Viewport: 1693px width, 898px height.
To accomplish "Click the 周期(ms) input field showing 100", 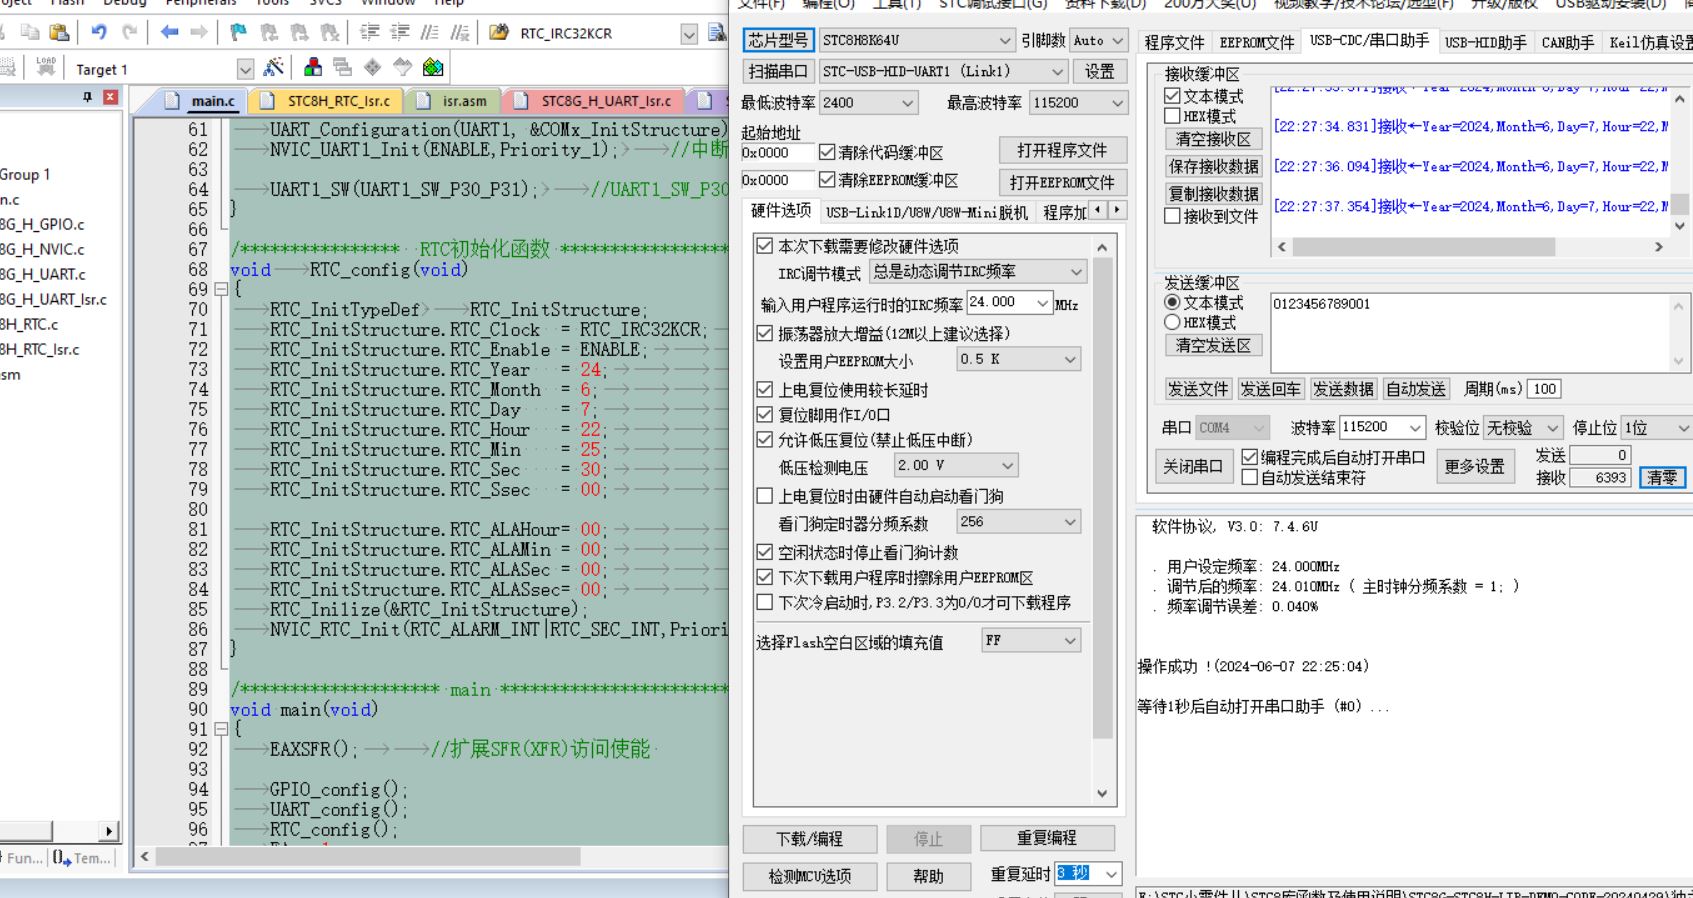I will (x=1545, y=389).
